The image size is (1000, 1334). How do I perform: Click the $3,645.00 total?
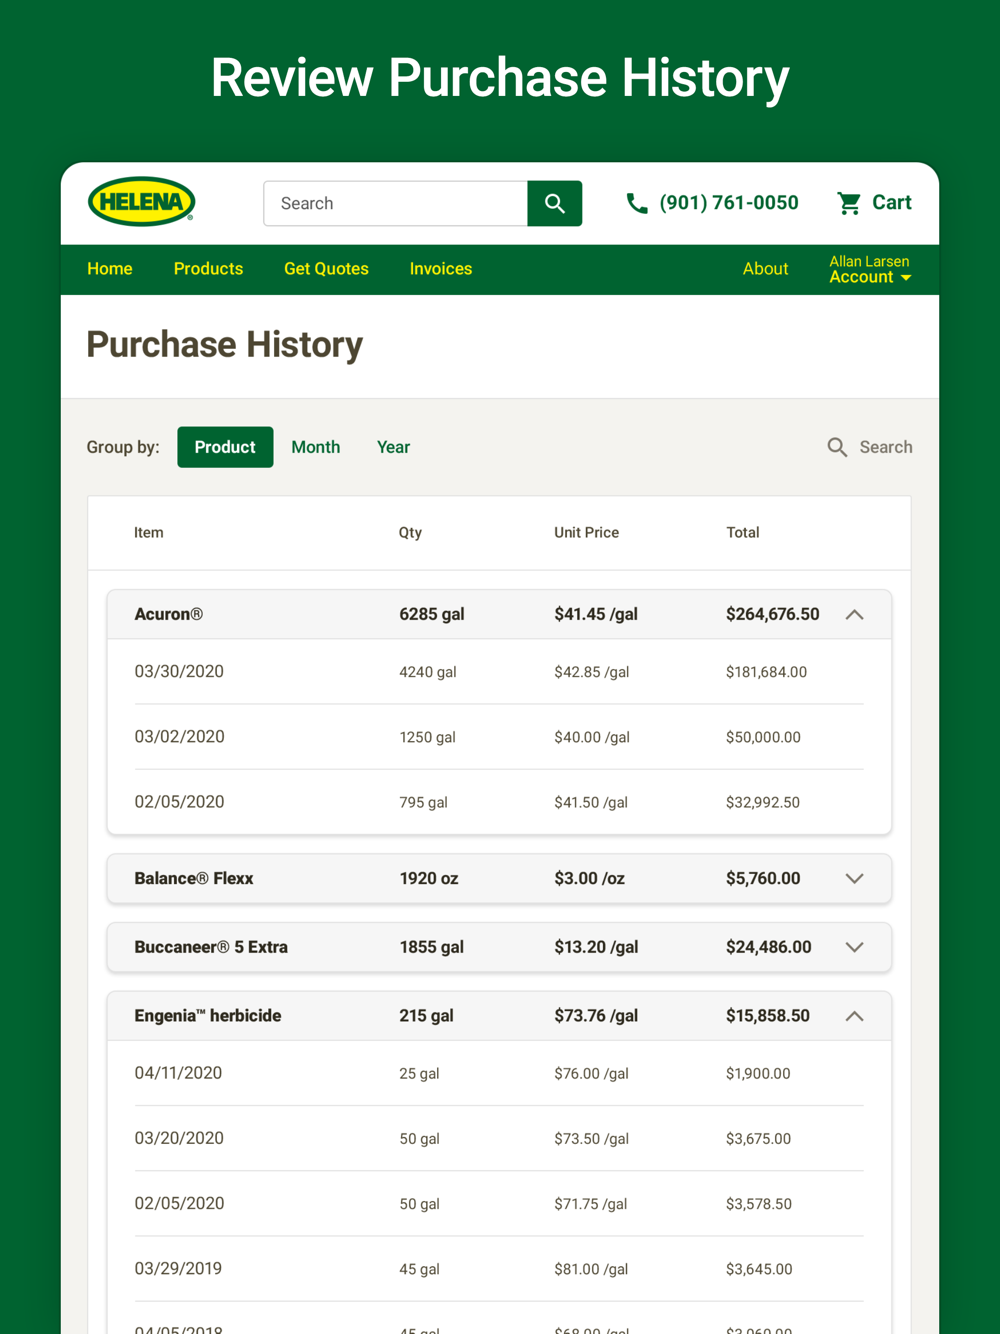(x=759, y=1269)
